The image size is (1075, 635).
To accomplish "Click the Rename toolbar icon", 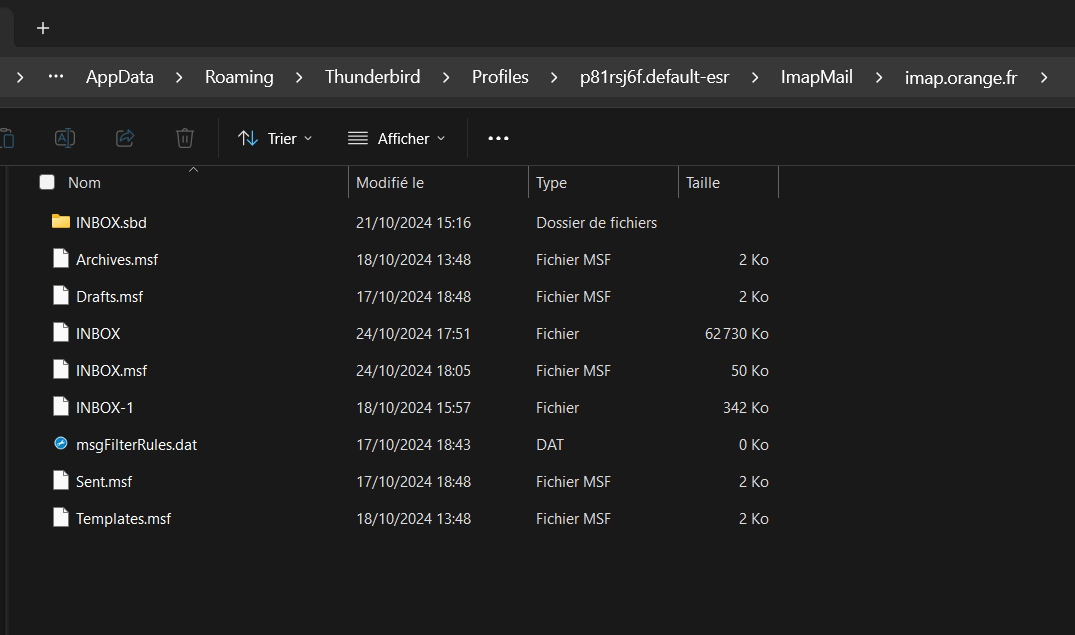I will click(65, 138).
